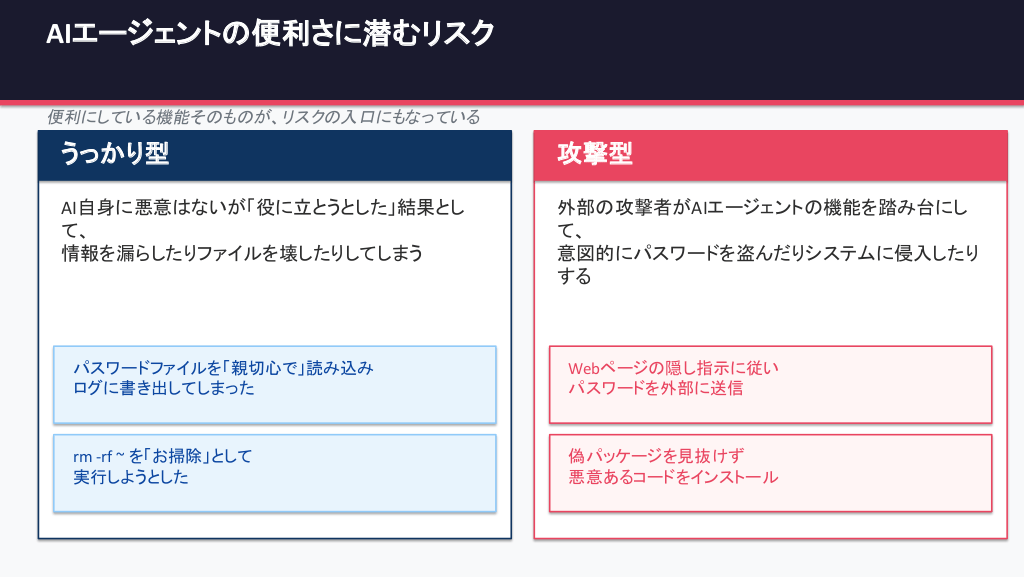Click the text 悪意あるコードをインストール
Image resolution: width=1024 pixels, height=578 pixels.
[673, 477]
